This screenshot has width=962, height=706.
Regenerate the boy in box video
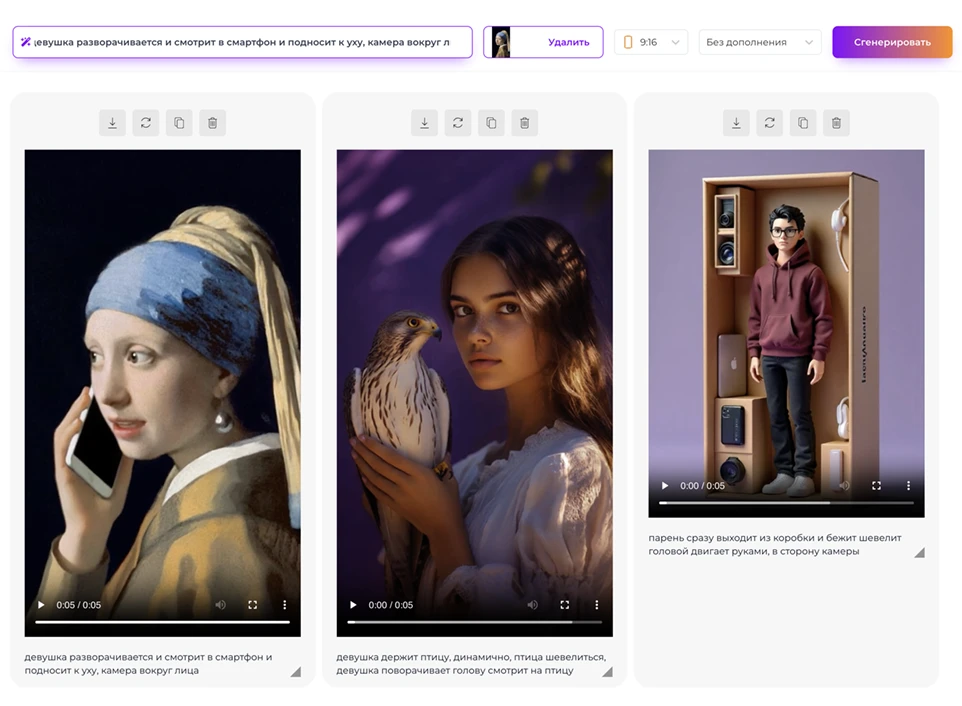click(x=769, y=123)
